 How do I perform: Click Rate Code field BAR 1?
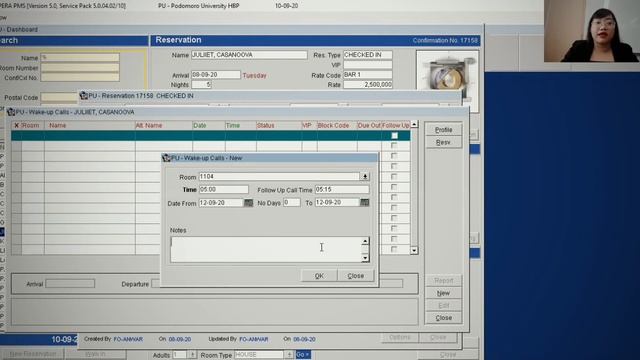pyautogui.click(x=367, y=75)
